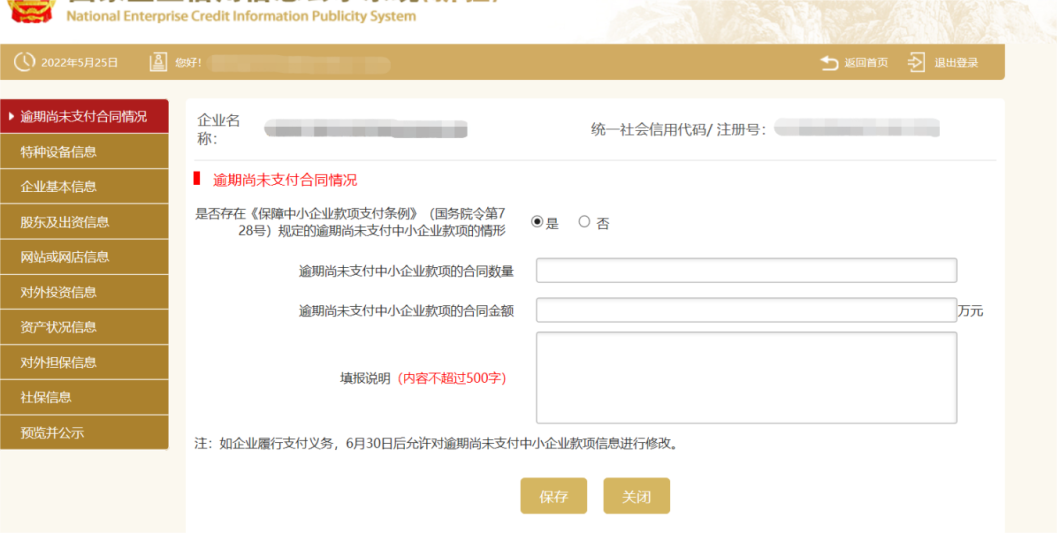The image size is (1057, 533).
Task: Open 股东及出资信息 menu item
Action: [84, 222]
